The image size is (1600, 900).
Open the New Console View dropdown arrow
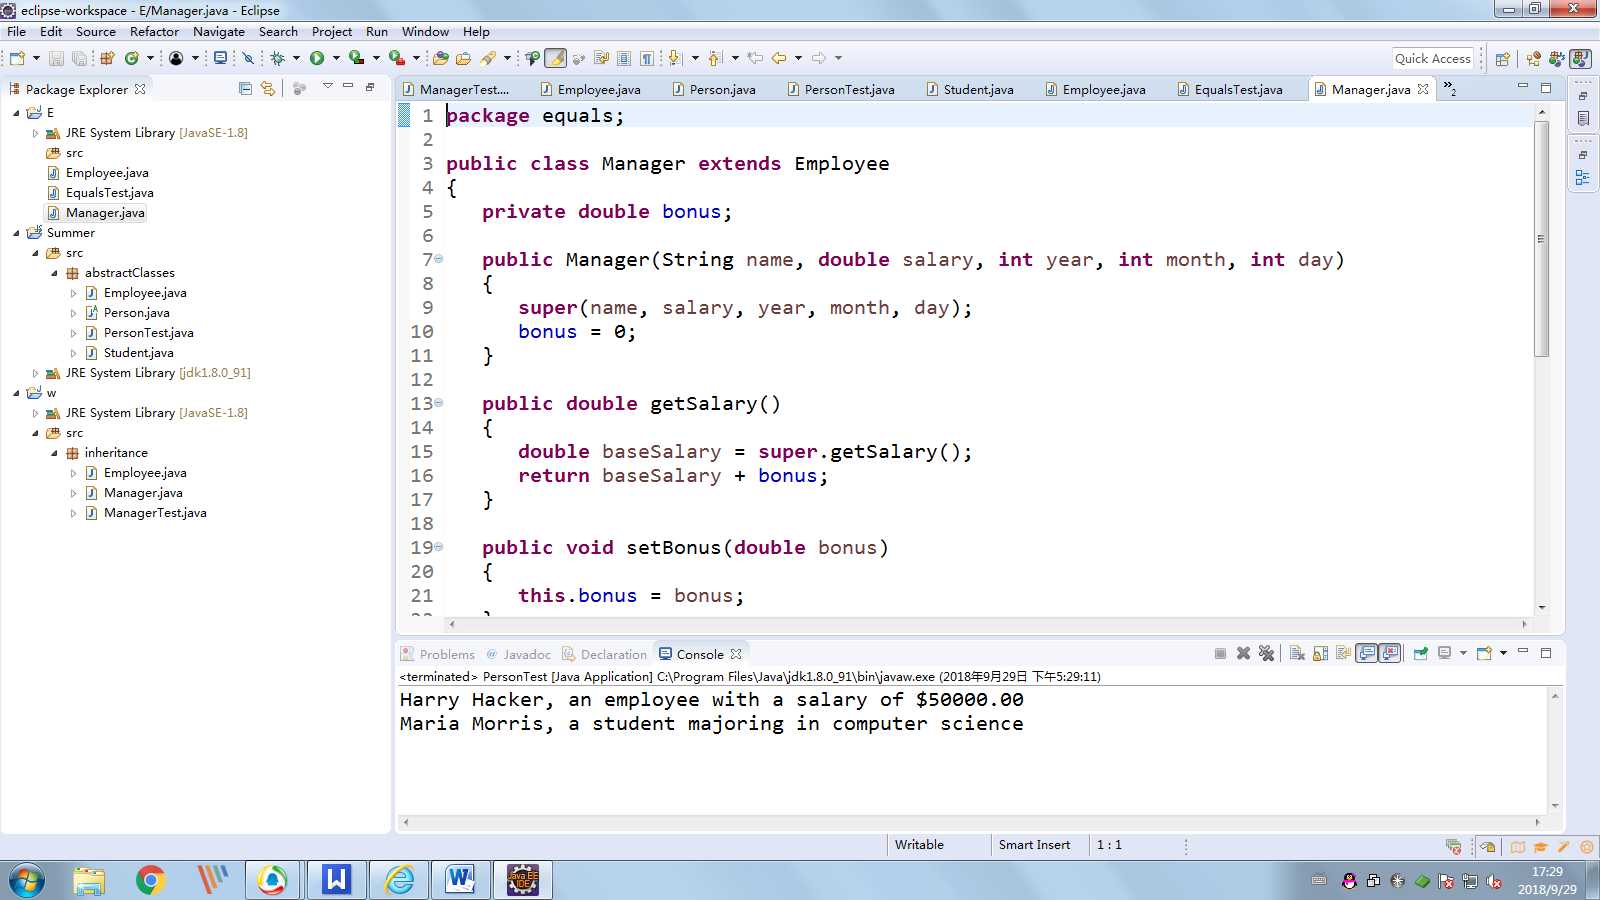click(x=1503, y=653)
